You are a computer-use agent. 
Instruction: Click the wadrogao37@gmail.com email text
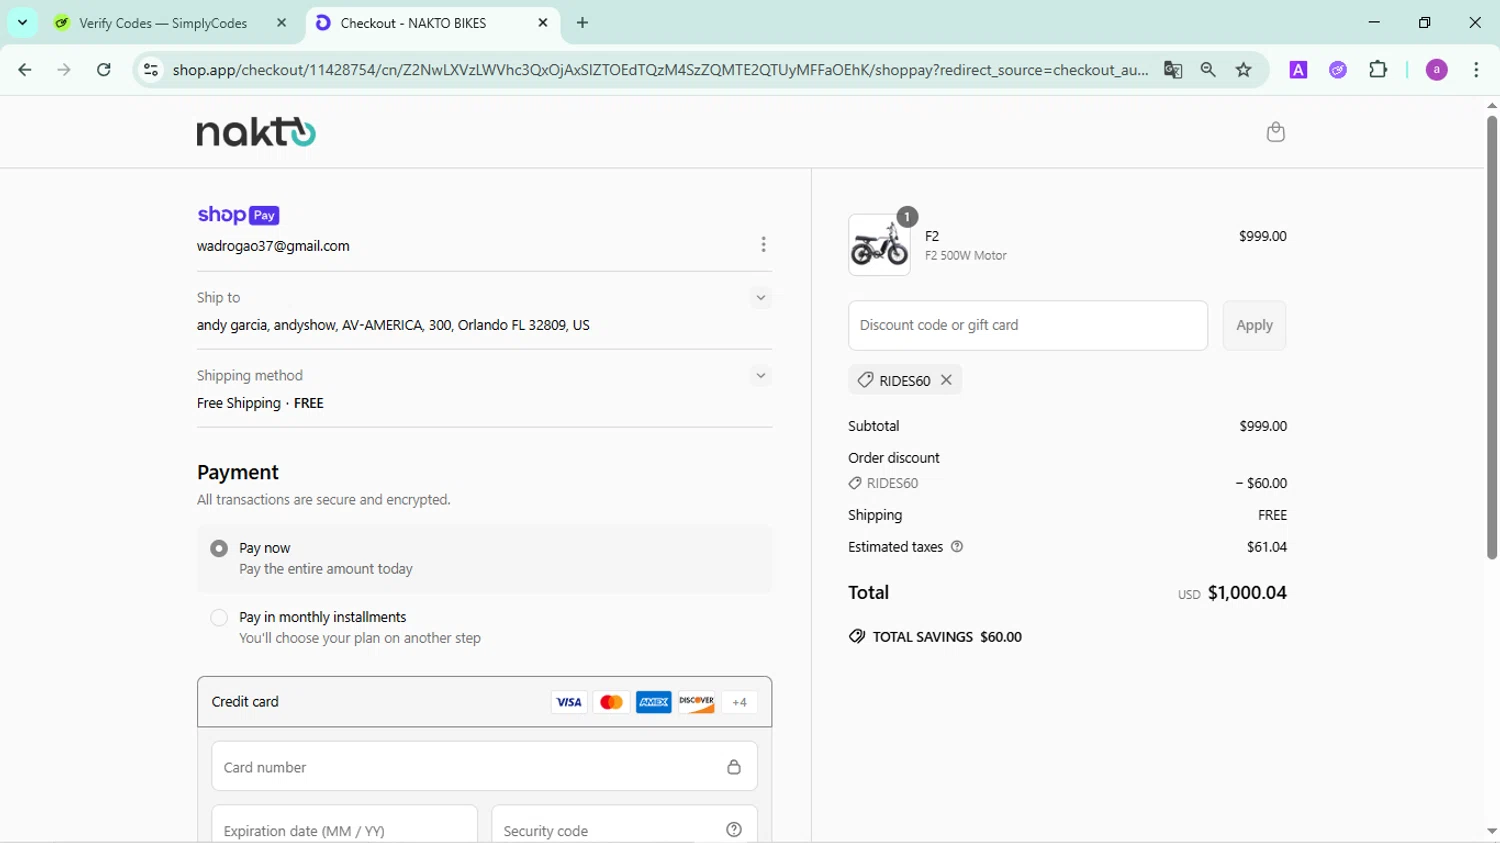pos(273,246)
